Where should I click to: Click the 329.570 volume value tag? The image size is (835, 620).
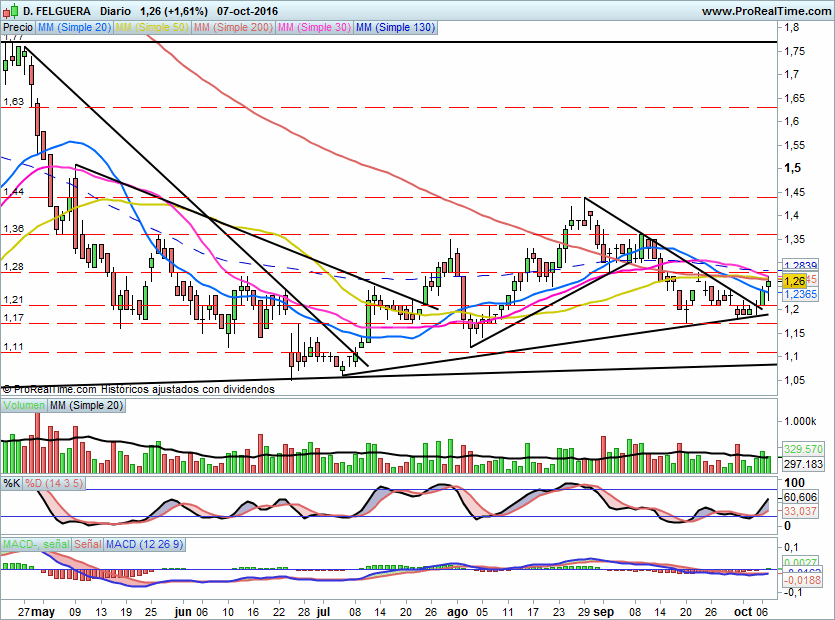tap(803, 450)
